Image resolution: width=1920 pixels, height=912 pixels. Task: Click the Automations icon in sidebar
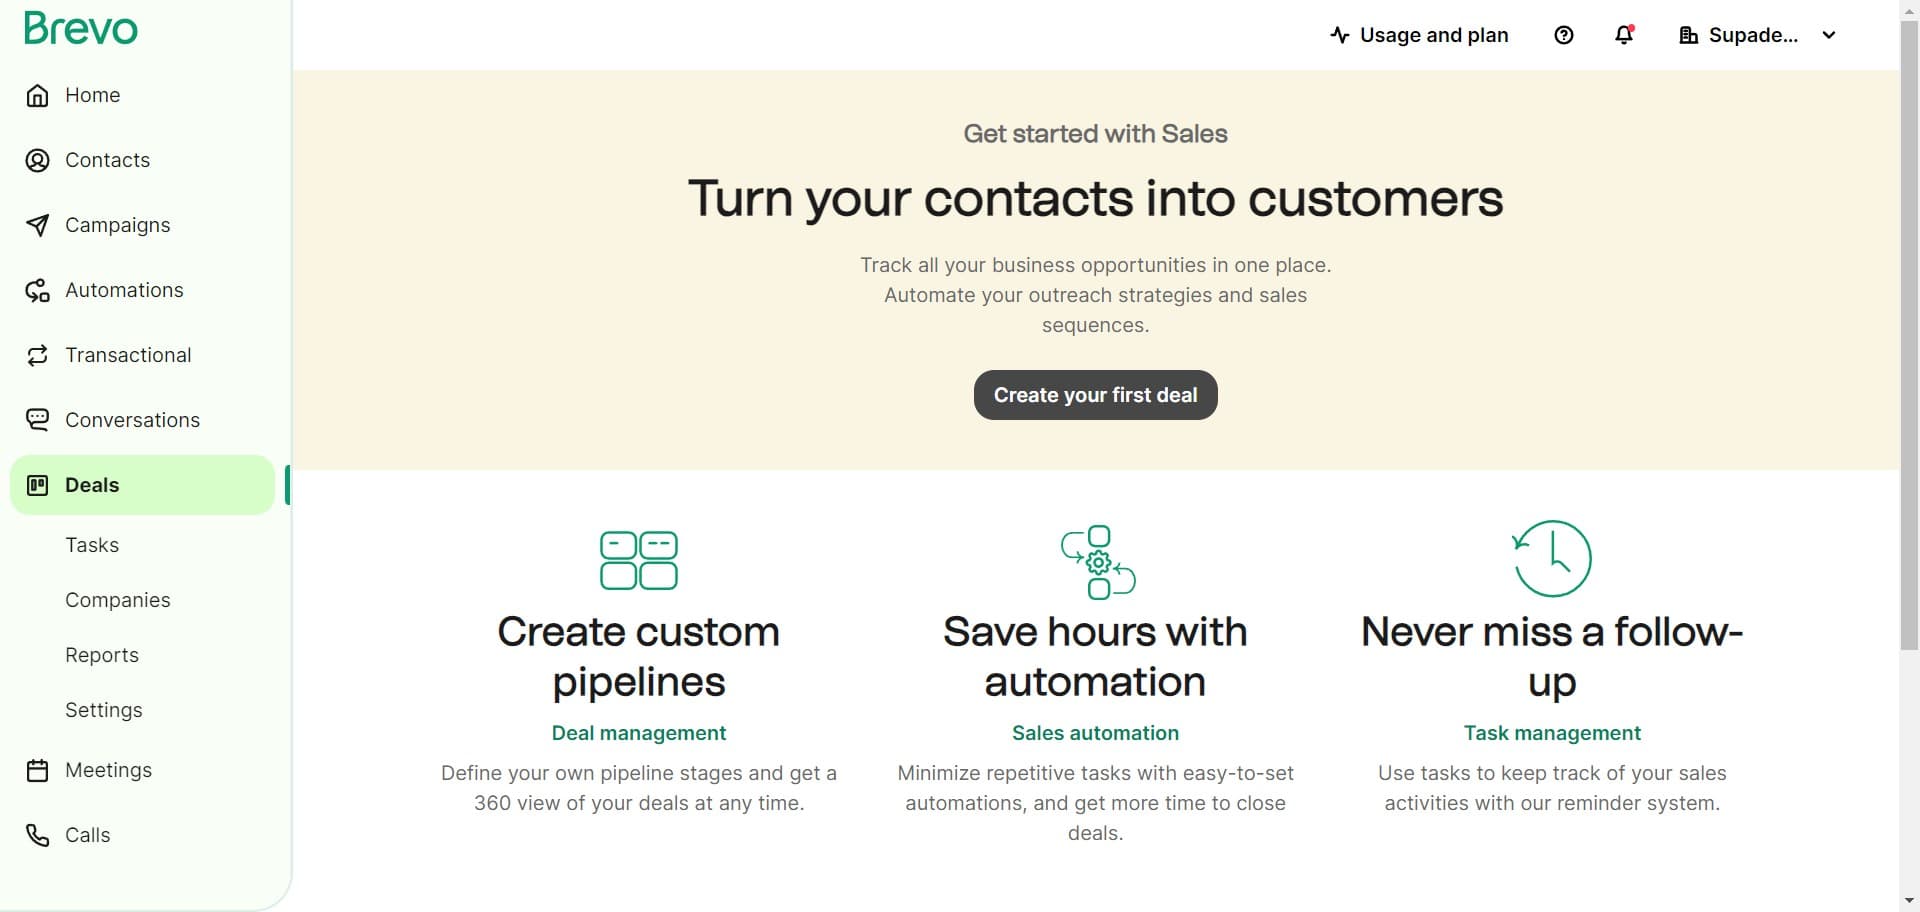37,290
